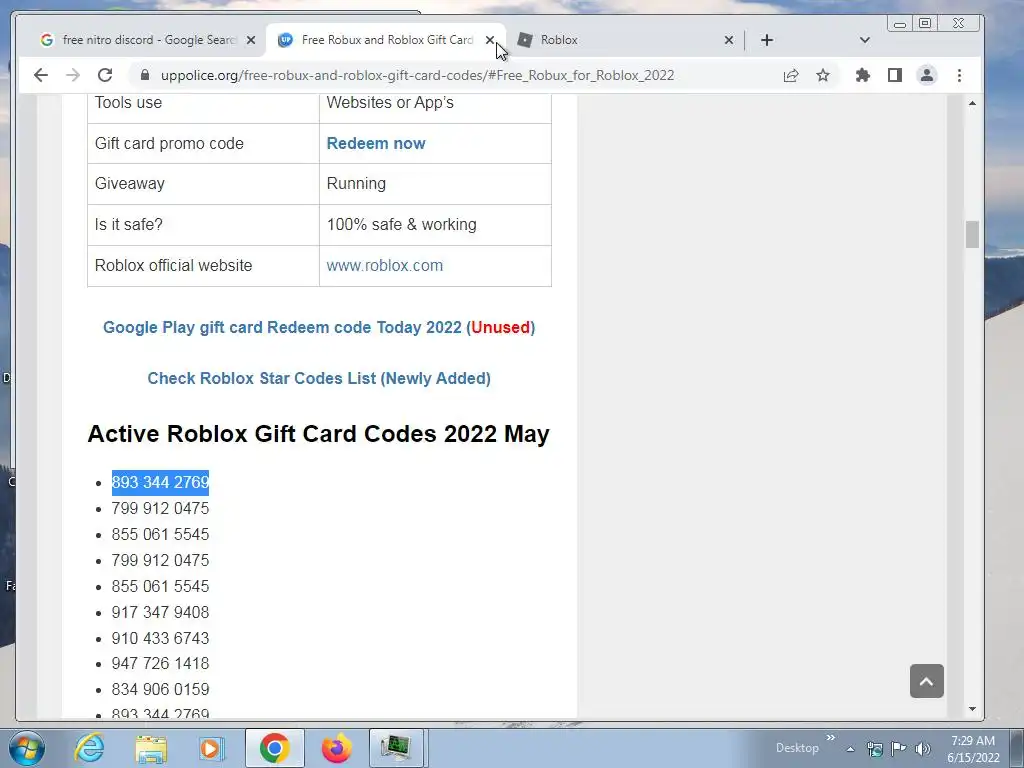Expand the Desktop toolbar chevron
Screen dimensions: 1024x768
click(x=831, y=738)
